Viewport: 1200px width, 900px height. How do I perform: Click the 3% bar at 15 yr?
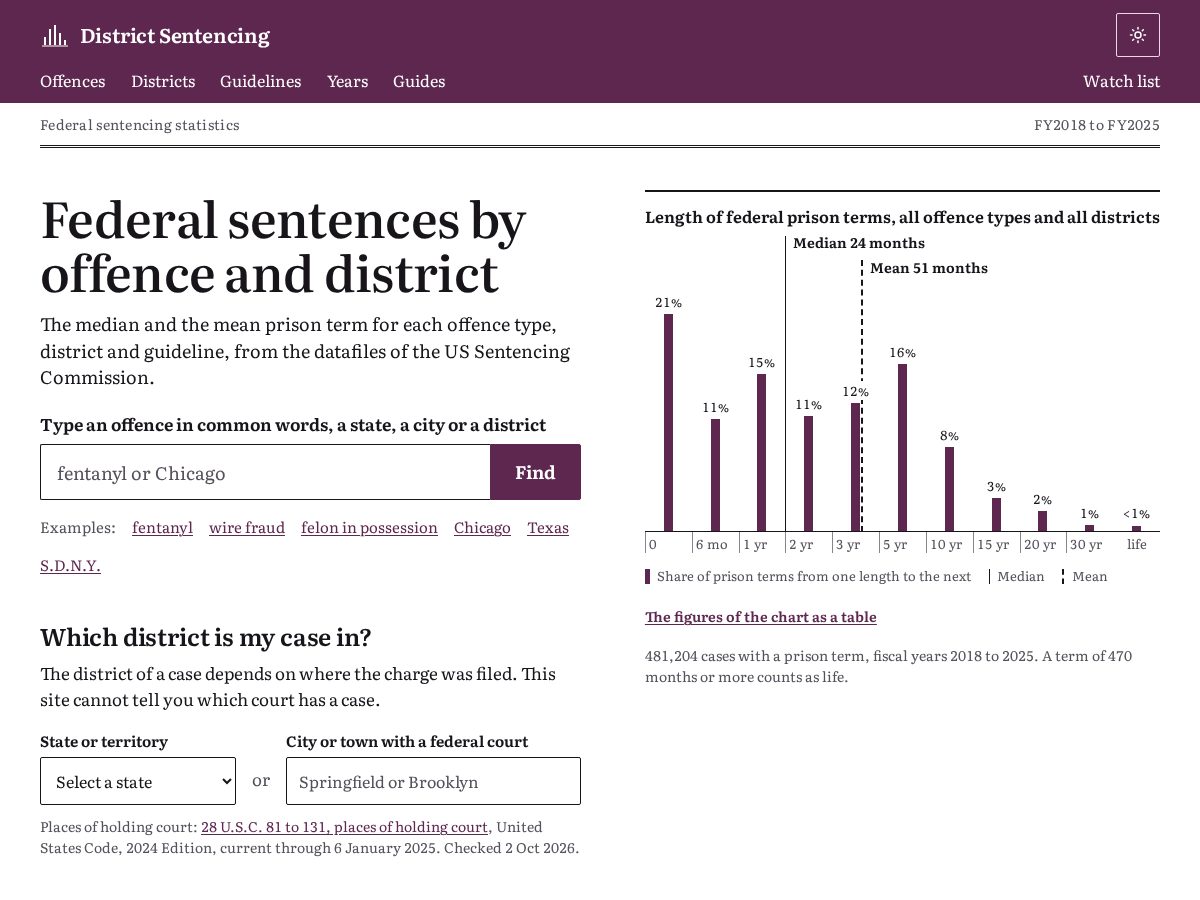click(x=996, y=514)
